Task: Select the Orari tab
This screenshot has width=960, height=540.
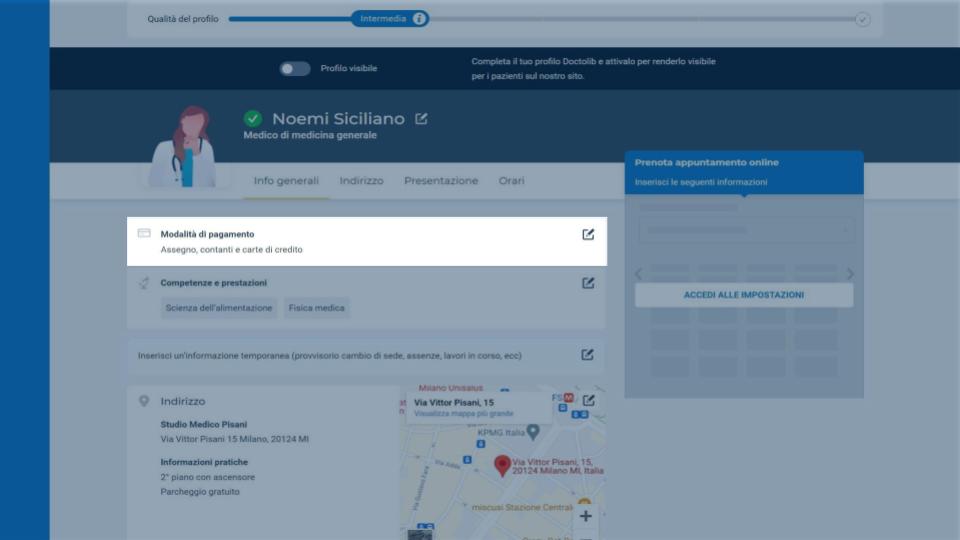Action: pos(511,181)
